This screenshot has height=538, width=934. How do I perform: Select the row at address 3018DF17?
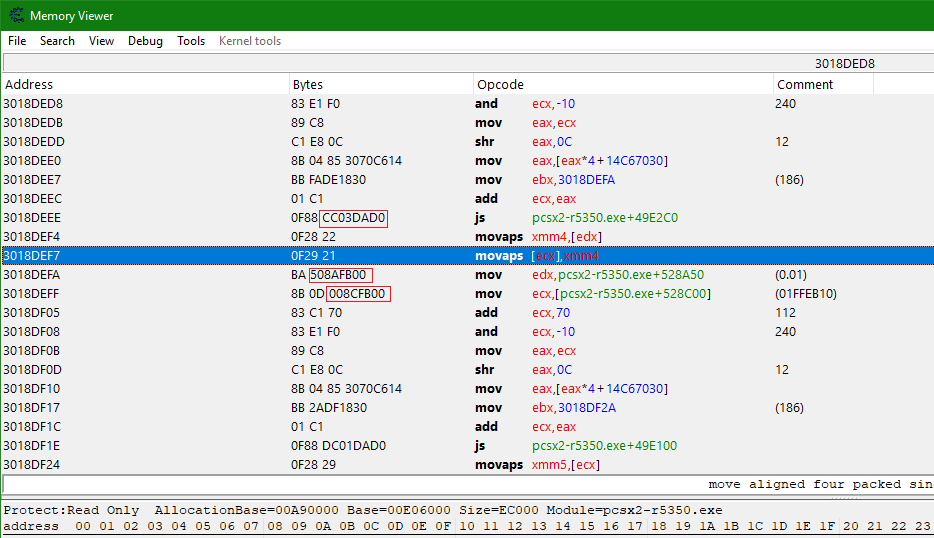(x=468, y=408)
